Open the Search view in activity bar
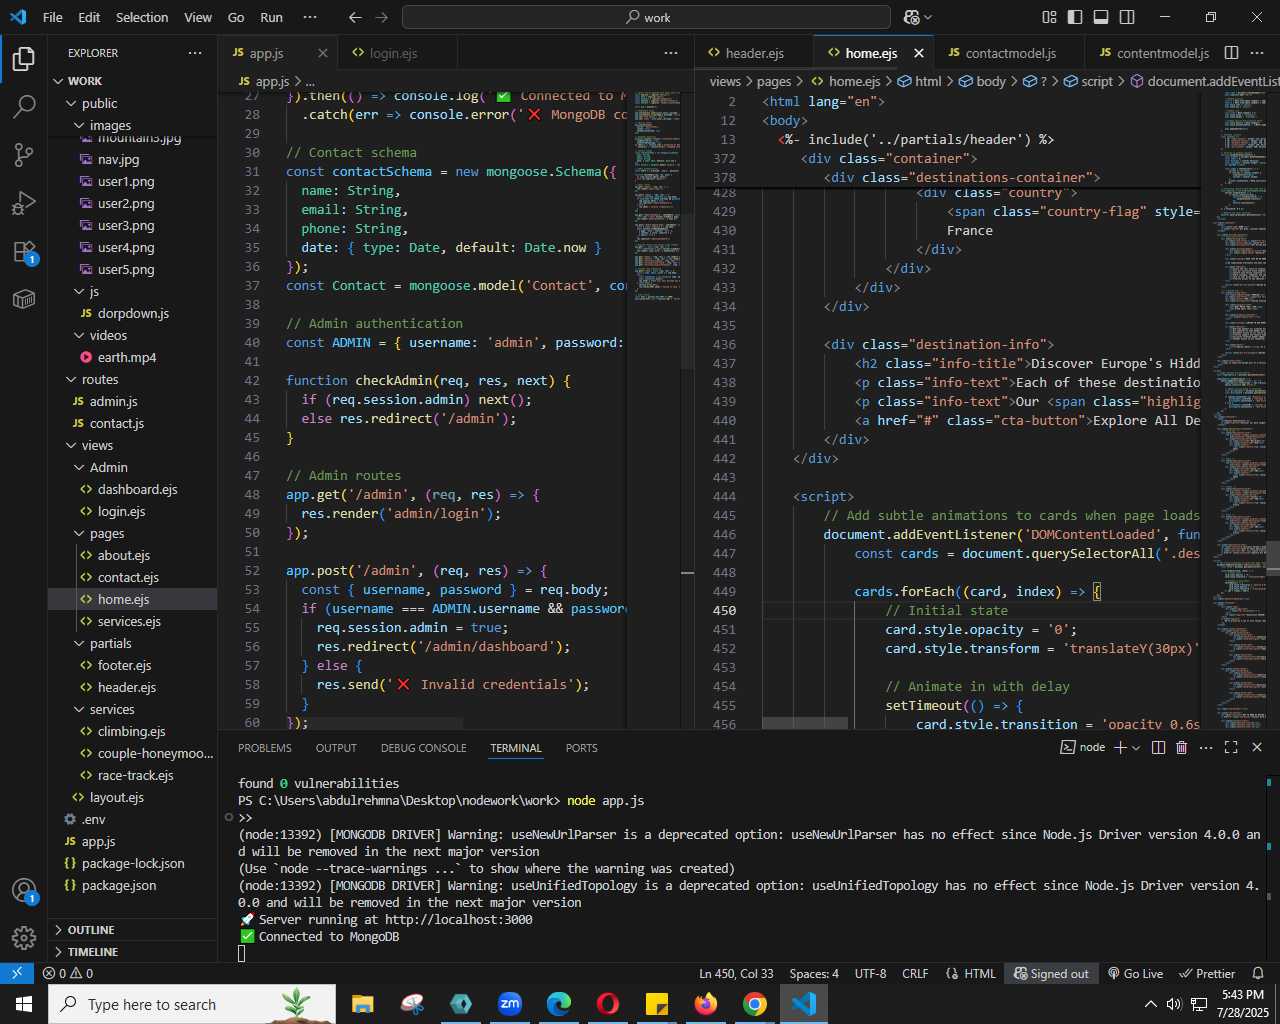This screenshot has width=1280, height=1024. point(24,107)
